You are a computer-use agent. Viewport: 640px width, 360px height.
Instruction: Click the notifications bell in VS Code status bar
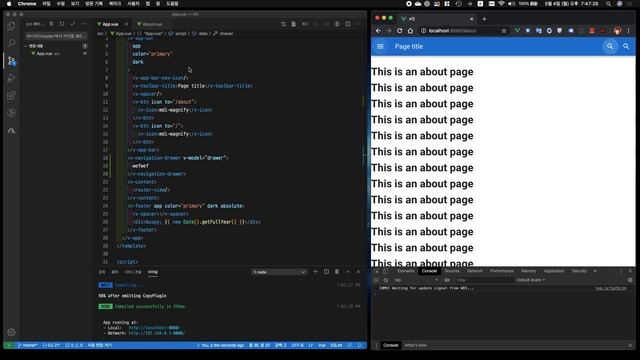(360, 345)
